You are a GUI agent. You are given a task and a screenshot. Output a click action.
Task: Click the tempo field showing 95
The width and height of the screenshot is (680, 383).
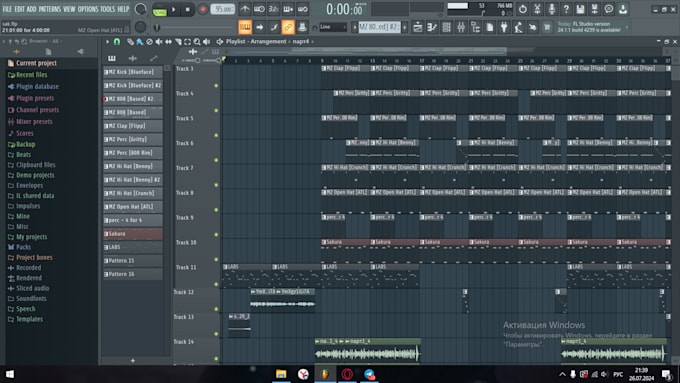pyautogui.click(x=222, y=9)
